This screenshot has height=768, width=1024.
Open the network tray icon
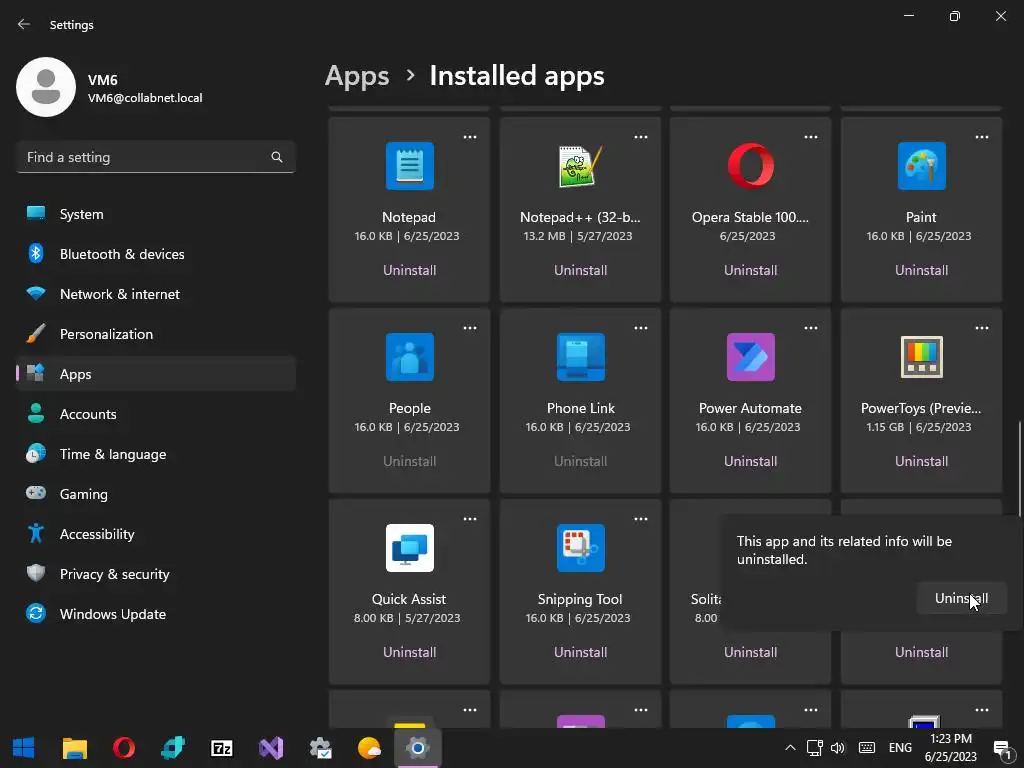(x=814, y=748)
